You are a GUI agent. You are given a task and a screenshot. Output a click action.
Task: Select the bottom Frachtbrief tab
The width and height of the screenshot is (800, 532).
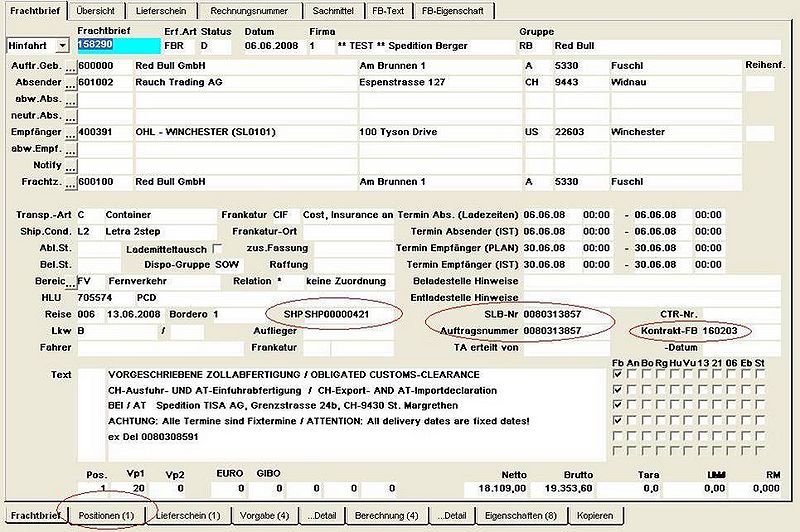click(35, 516)
